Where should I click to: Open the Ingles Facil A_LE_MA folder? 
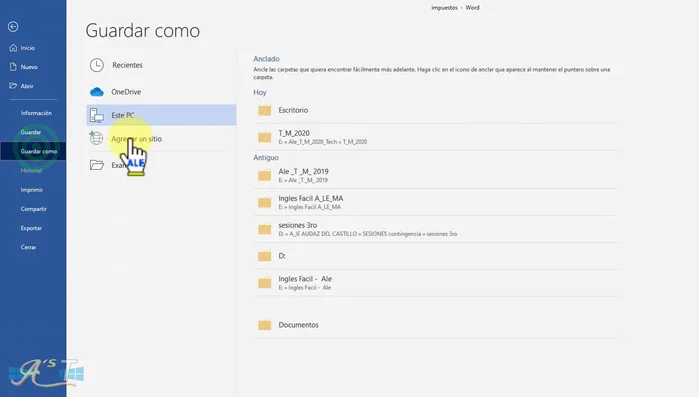pyautogui.click(x=436, y=202)
